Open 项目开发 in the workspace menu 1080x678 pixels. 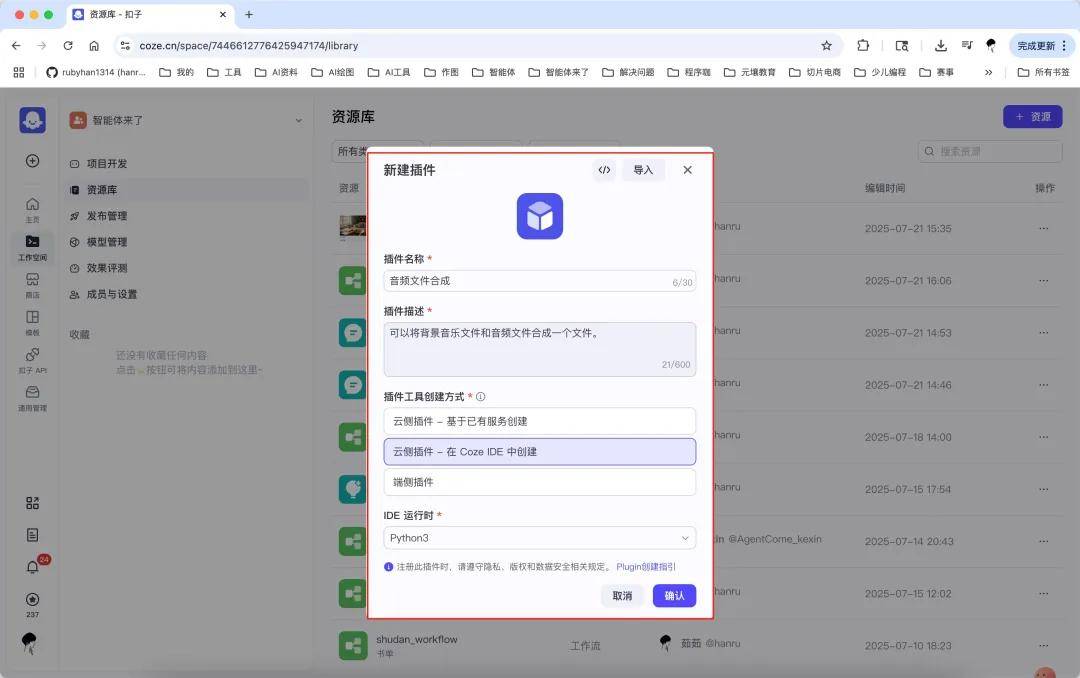click(107, 164)
